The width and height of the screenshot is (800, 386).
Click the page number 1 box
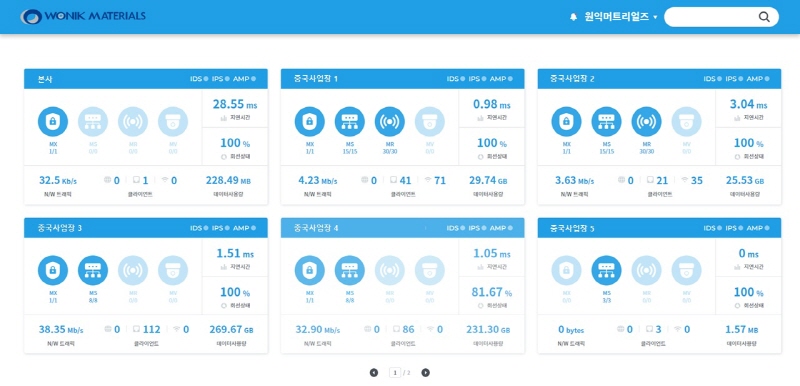[395, 373]
